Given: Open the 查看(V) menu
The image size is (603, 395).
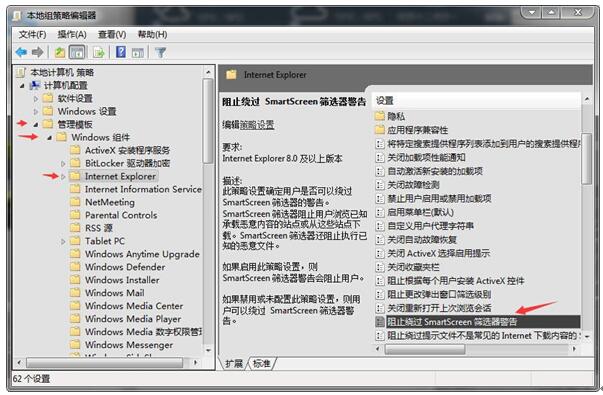Looking at the screenshot, I should (x=112, y=35).
